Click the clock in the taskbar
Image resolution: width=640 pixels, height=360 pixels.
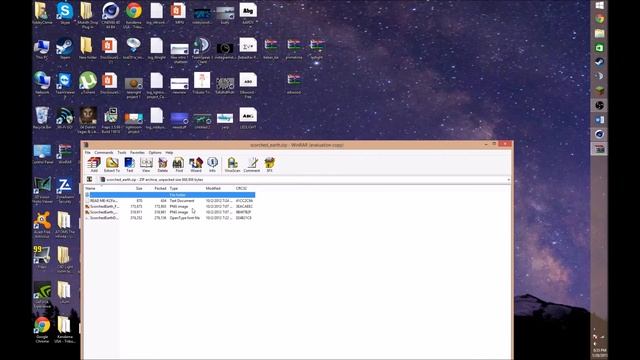600,352
